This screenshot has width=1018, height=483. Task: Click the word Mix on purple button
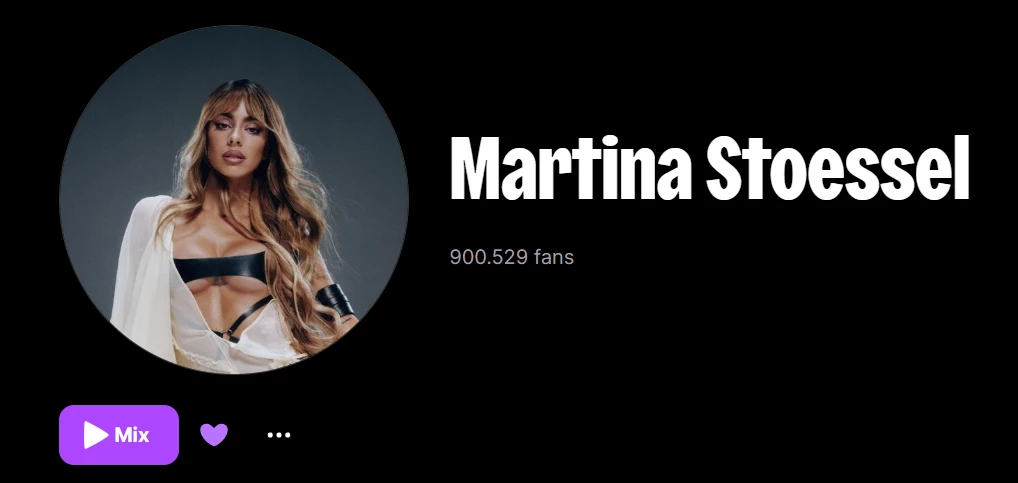tap(132, 435)
